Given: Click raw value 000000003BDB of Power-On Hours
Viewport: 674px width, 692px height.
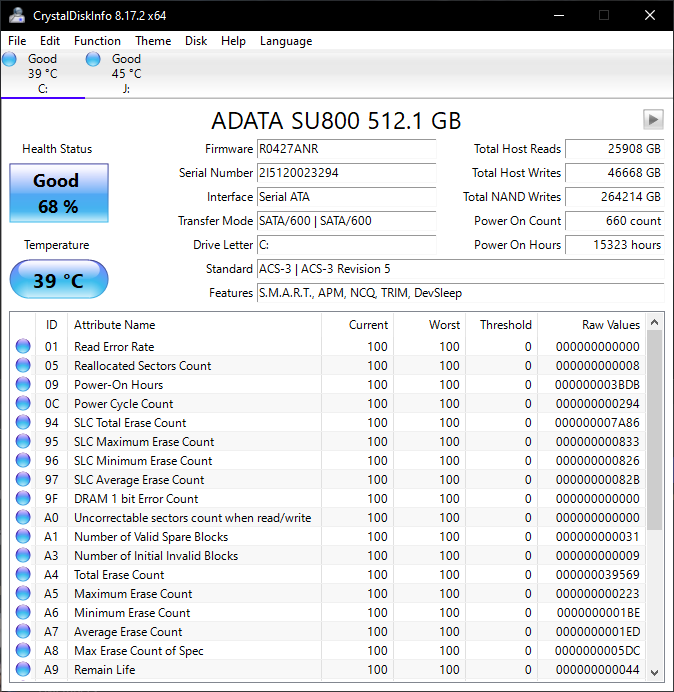Looking at the screenshot, I should (x=598, y=385).
